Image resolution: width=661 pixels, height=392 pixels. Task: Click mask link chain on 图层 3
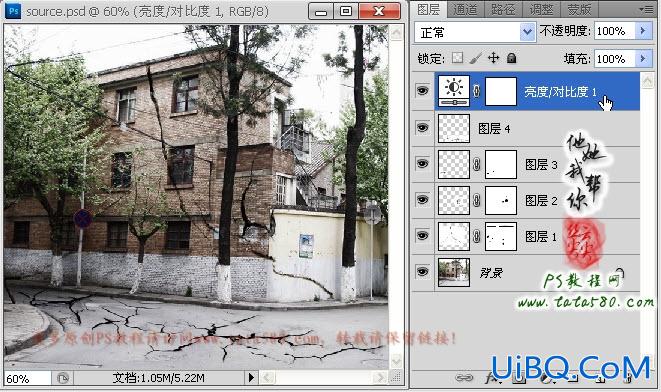pos(477,164)
